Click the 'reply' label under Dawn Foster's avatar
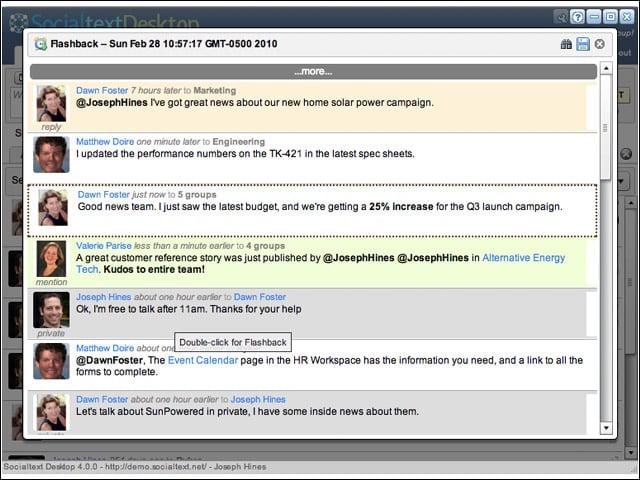Screen dimensions: 640x480 [x=51, y=127]
